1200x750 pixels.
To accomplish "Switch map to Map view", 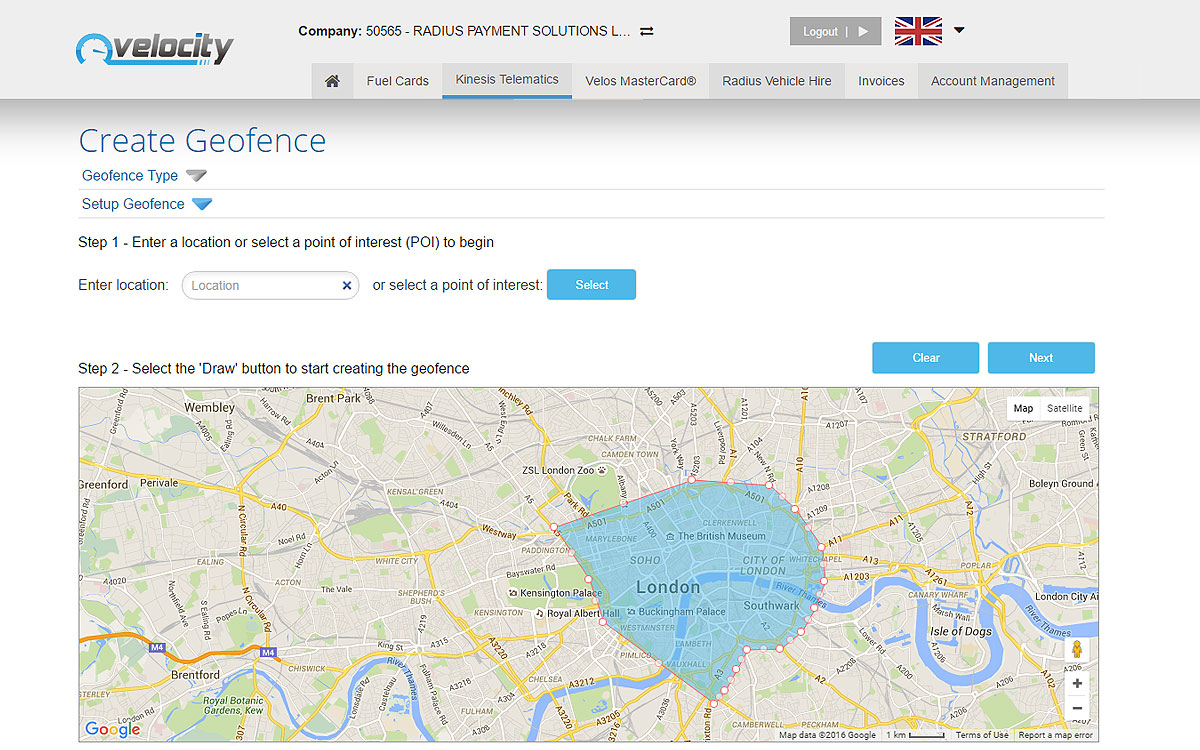I will [x=1023, y=408].
